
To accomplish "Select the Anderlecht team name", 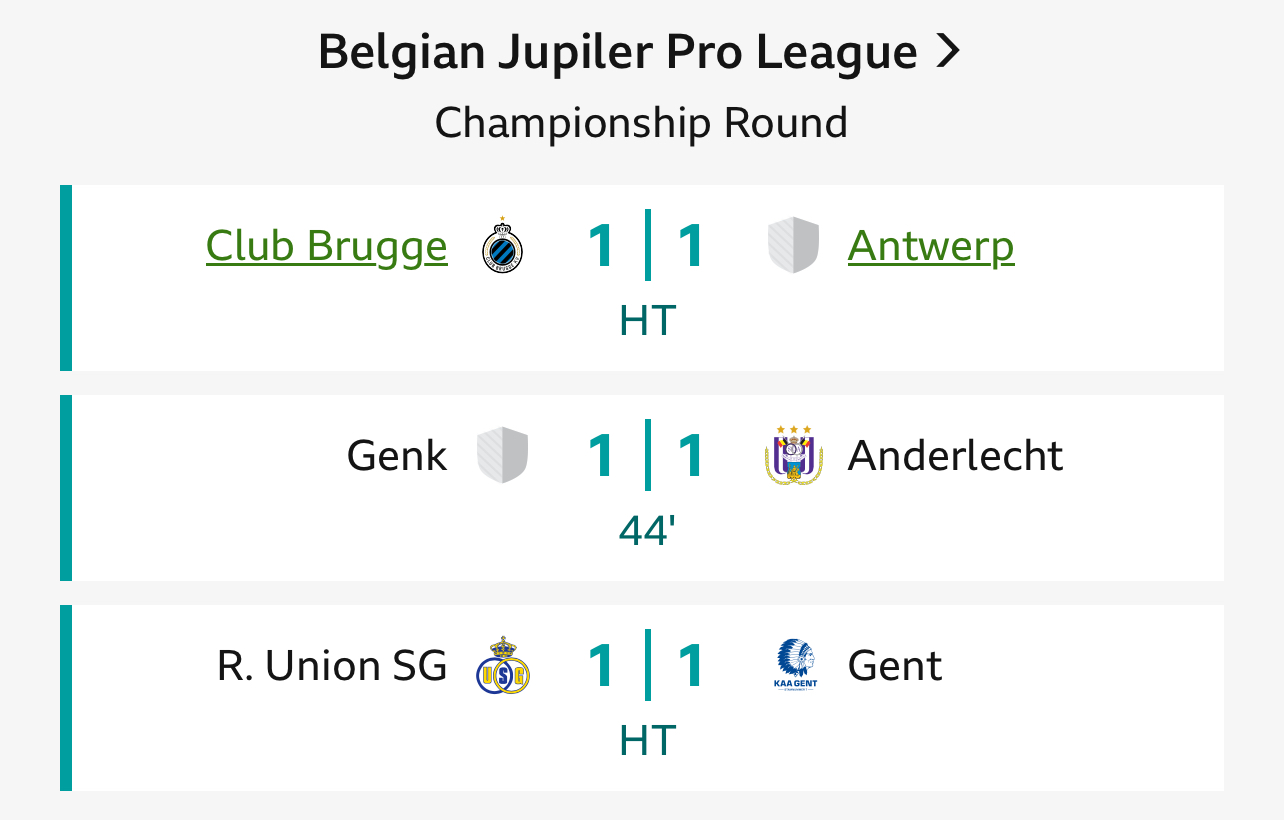I will click(x=956, y=456).
